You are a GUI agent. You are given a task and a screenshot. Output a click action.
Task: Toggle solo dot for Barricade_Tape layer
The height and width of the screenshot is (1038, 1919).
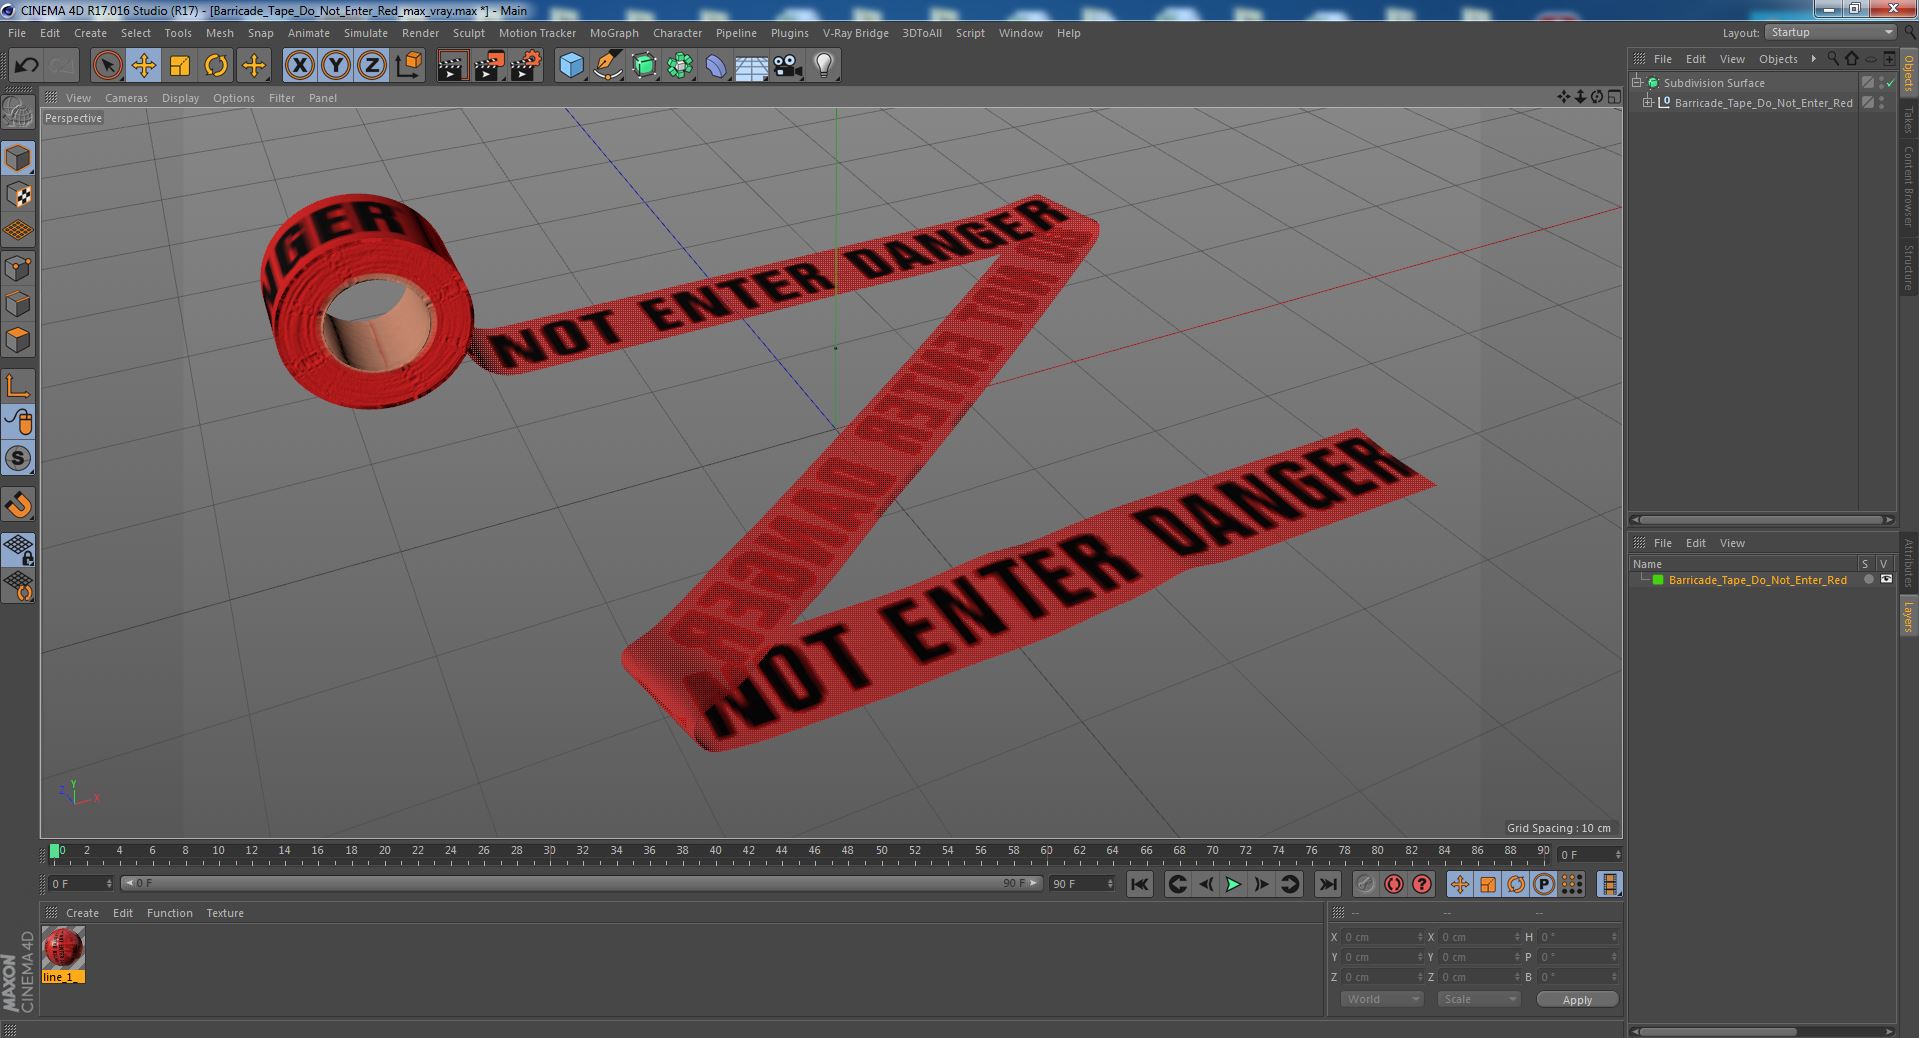click(x=1867, y=580)
